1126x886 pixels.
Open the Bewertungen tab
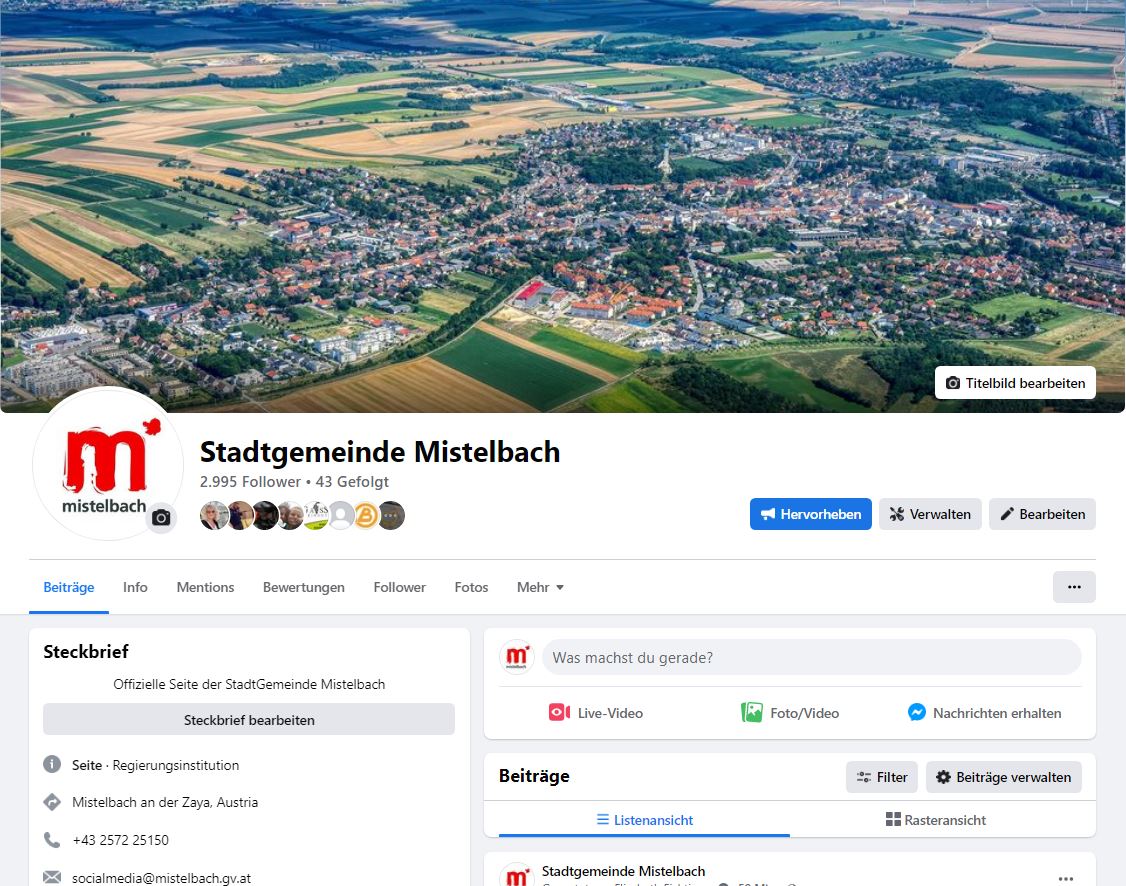pyautogui.click(x=304, y=587)
